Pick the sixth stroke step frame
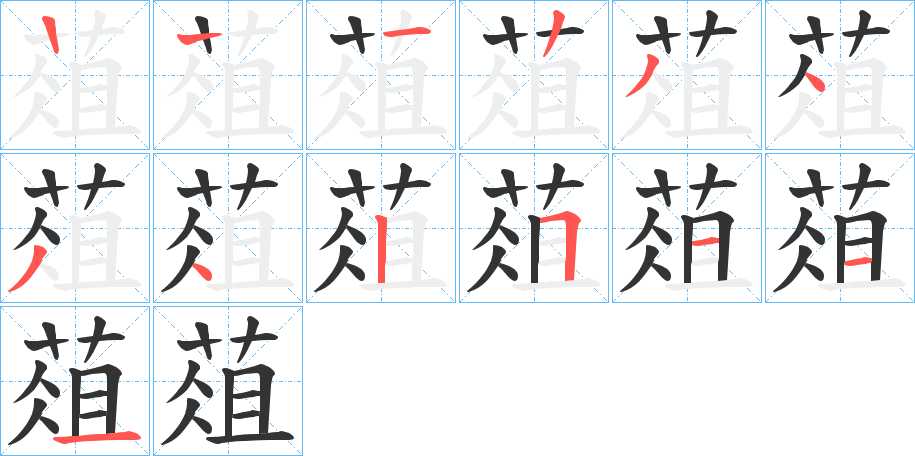Screen dimensions: 915x456 [x=840, y=75]
